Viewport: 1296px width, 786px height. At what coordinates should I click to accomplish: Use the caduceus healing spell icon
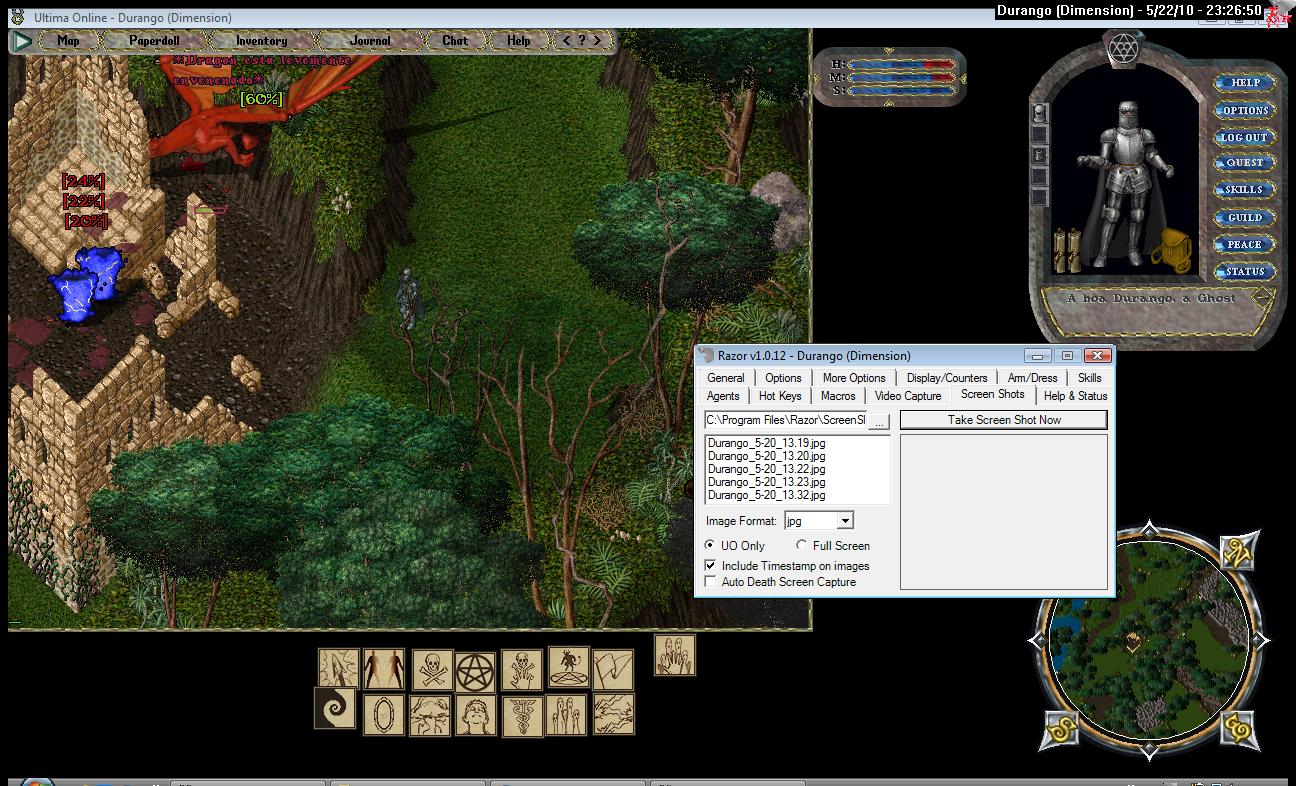pos(521,715)
